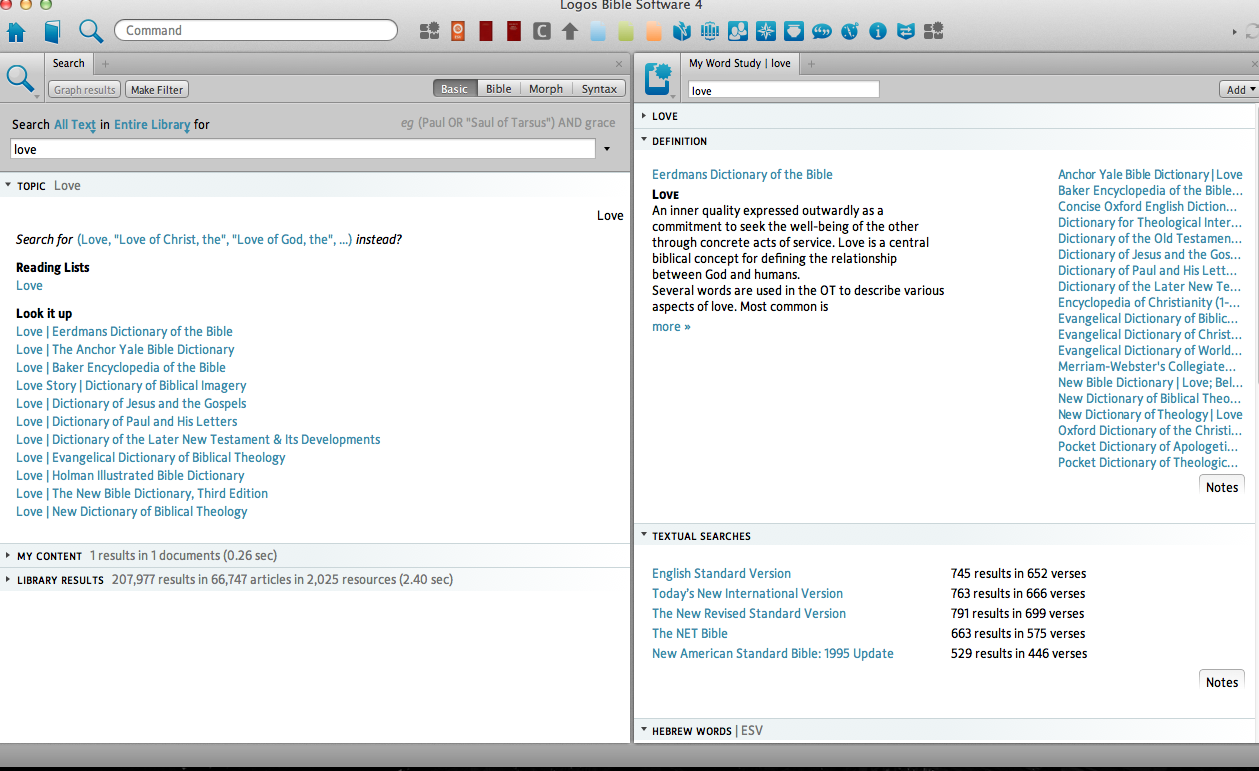Switch search mode to Morph
The width and height of the screenshot is (1259, 771).
[x=546, y=89]
